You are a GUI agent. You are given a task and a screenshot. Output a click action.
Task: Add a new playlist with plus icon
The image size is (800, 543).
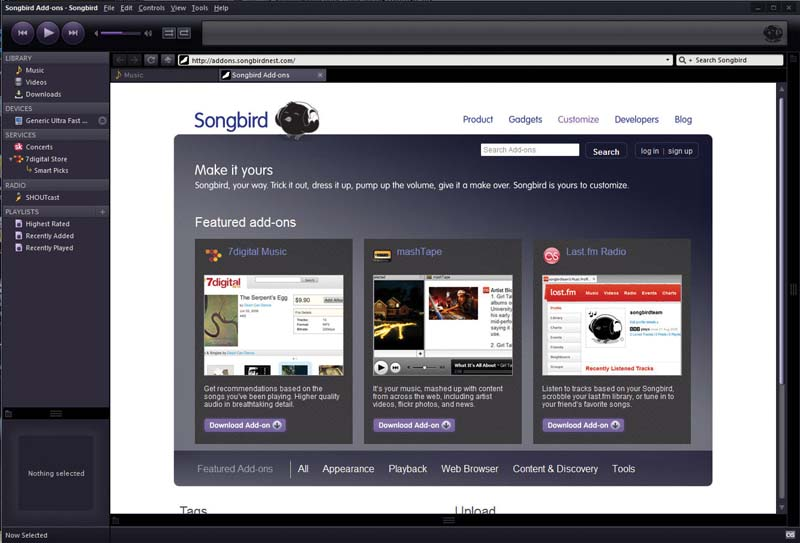coord(102,212)
